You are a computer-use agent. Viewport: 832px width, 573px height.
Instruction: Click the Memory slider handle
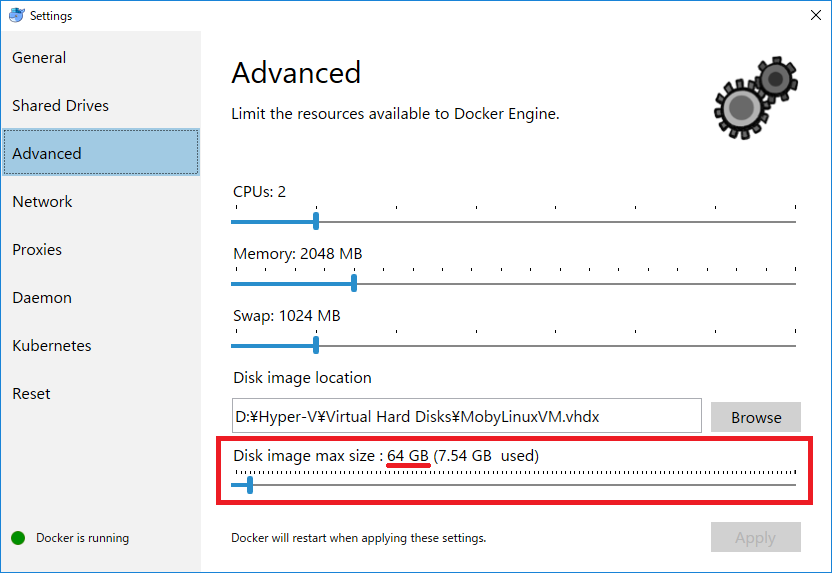coord(354,283)
